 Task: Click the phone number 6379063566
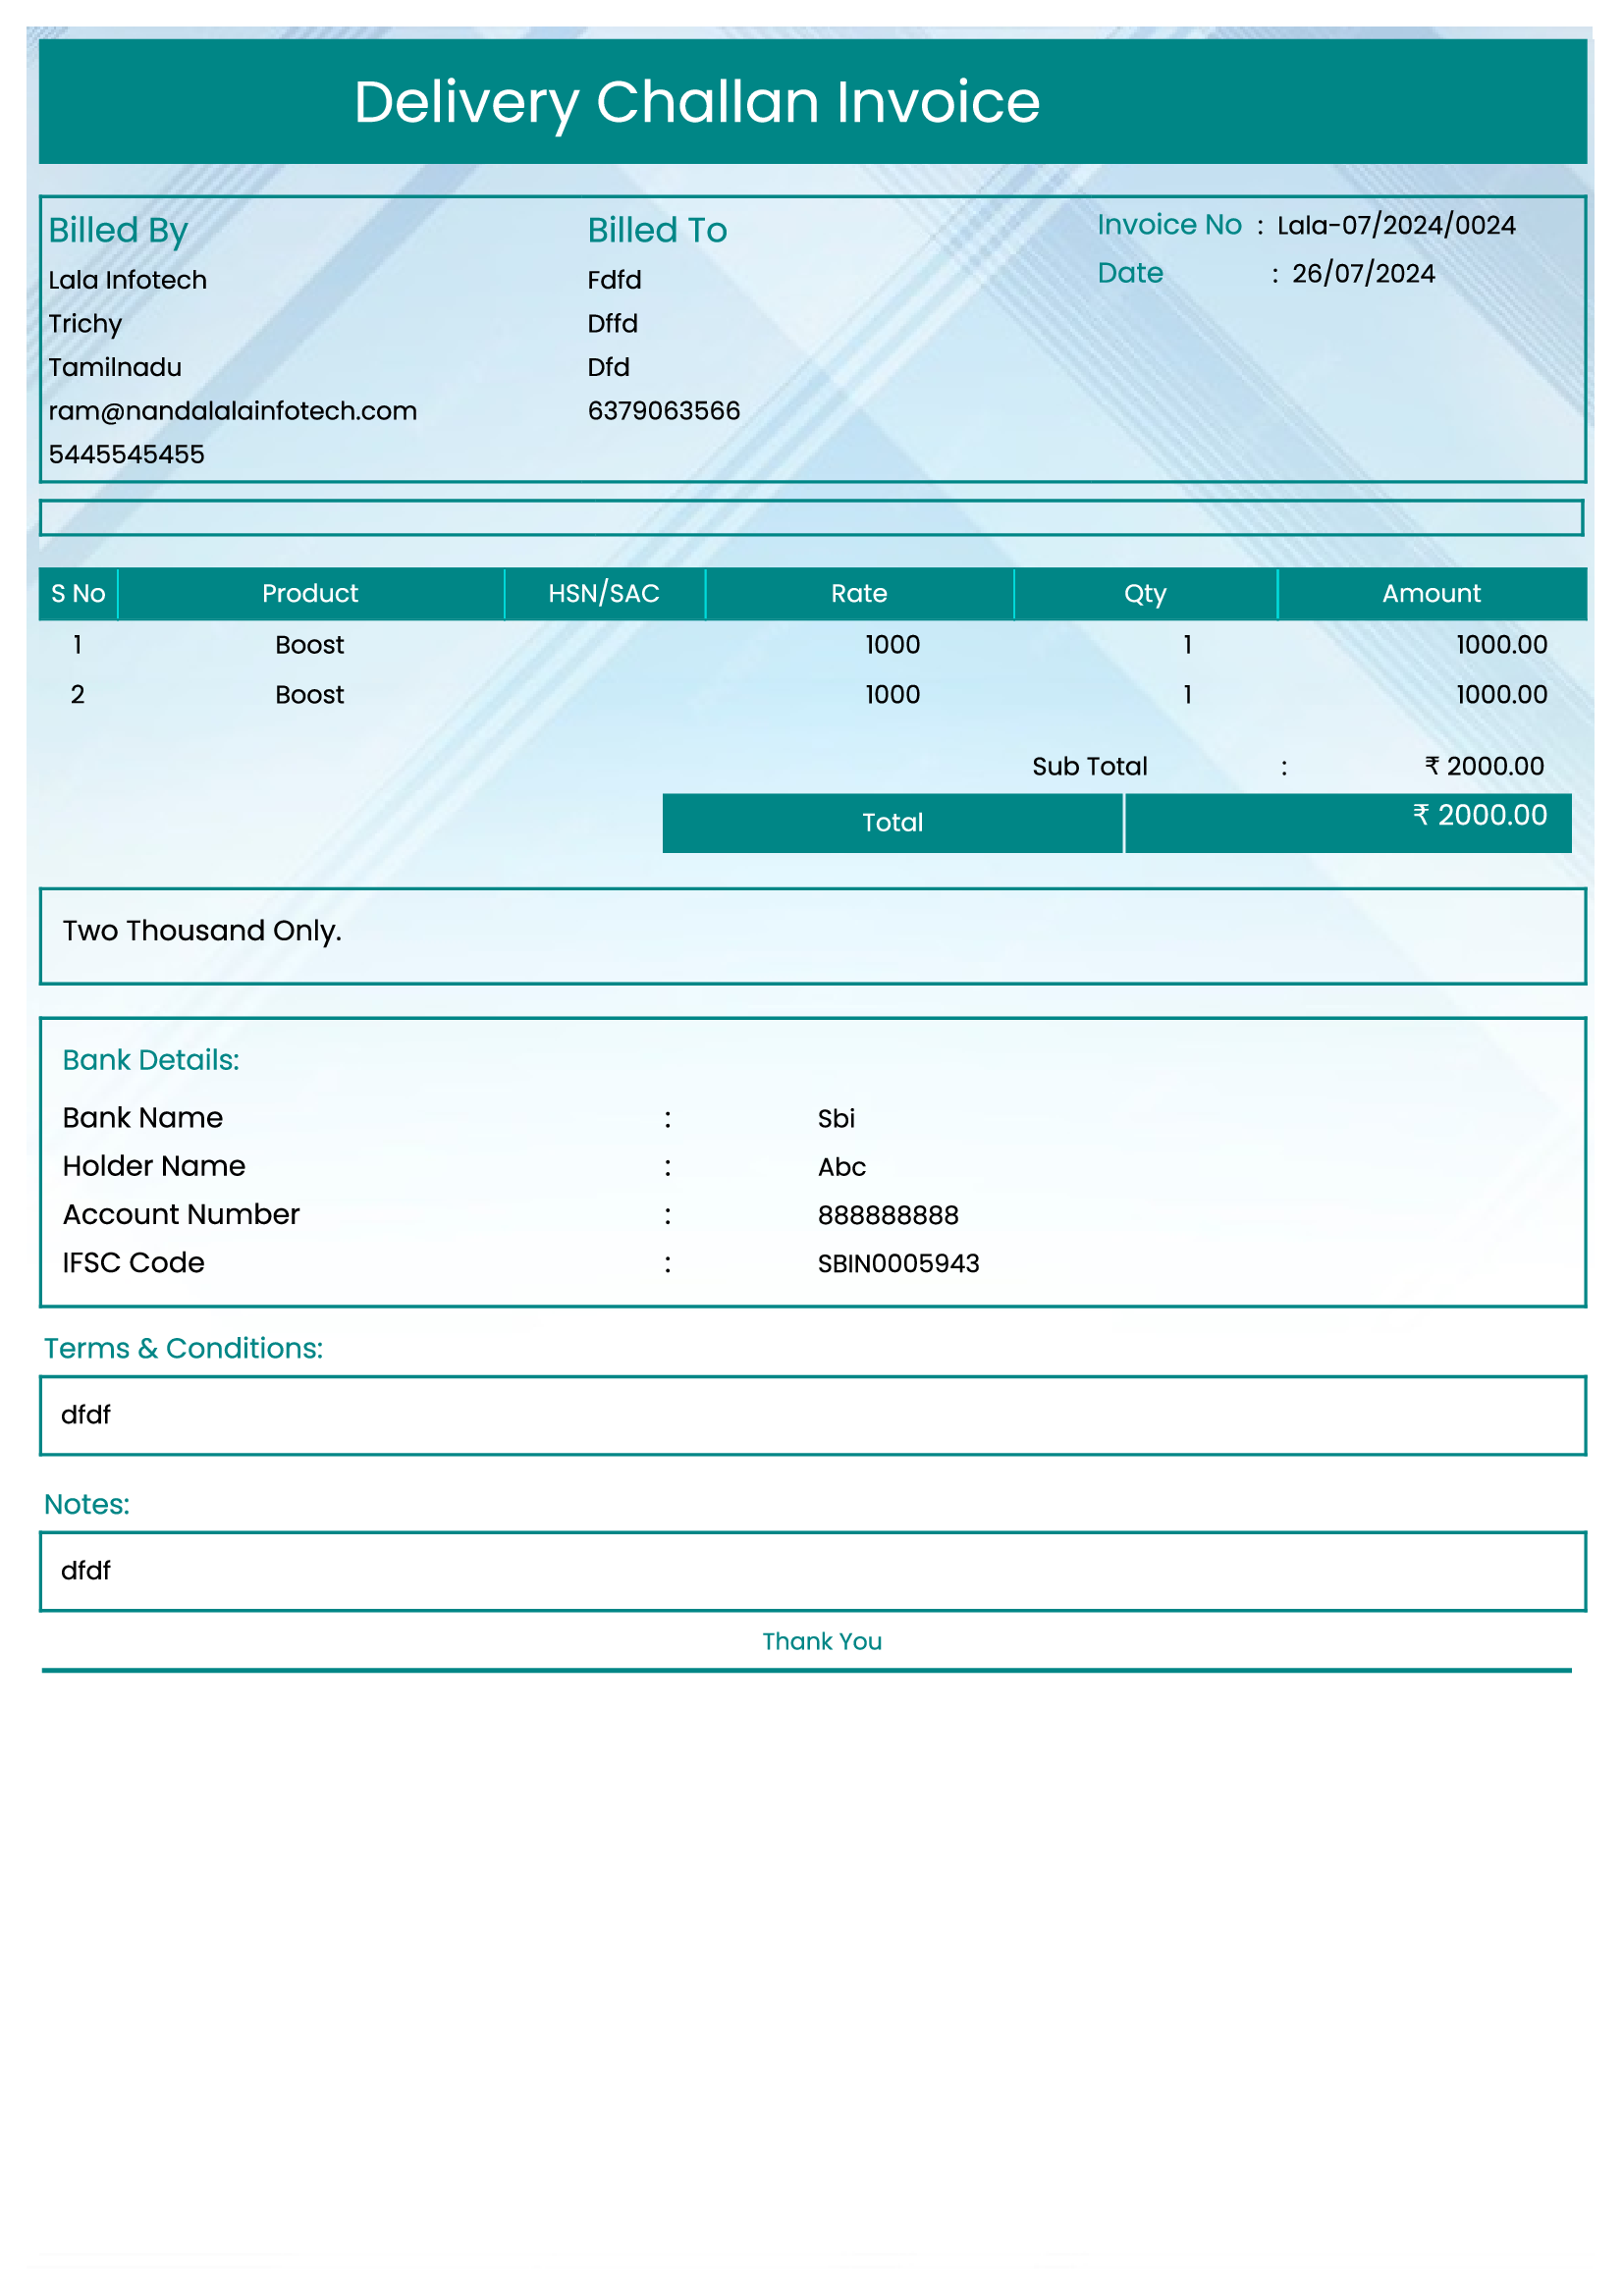[x=663, y=410]
